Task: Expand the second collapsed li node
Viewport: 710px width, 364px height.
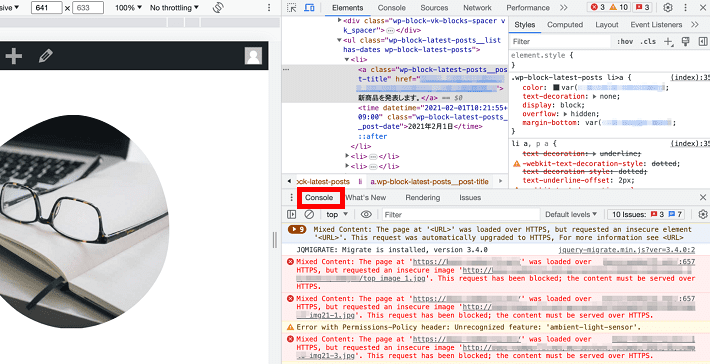Action: tap(347, 156)
